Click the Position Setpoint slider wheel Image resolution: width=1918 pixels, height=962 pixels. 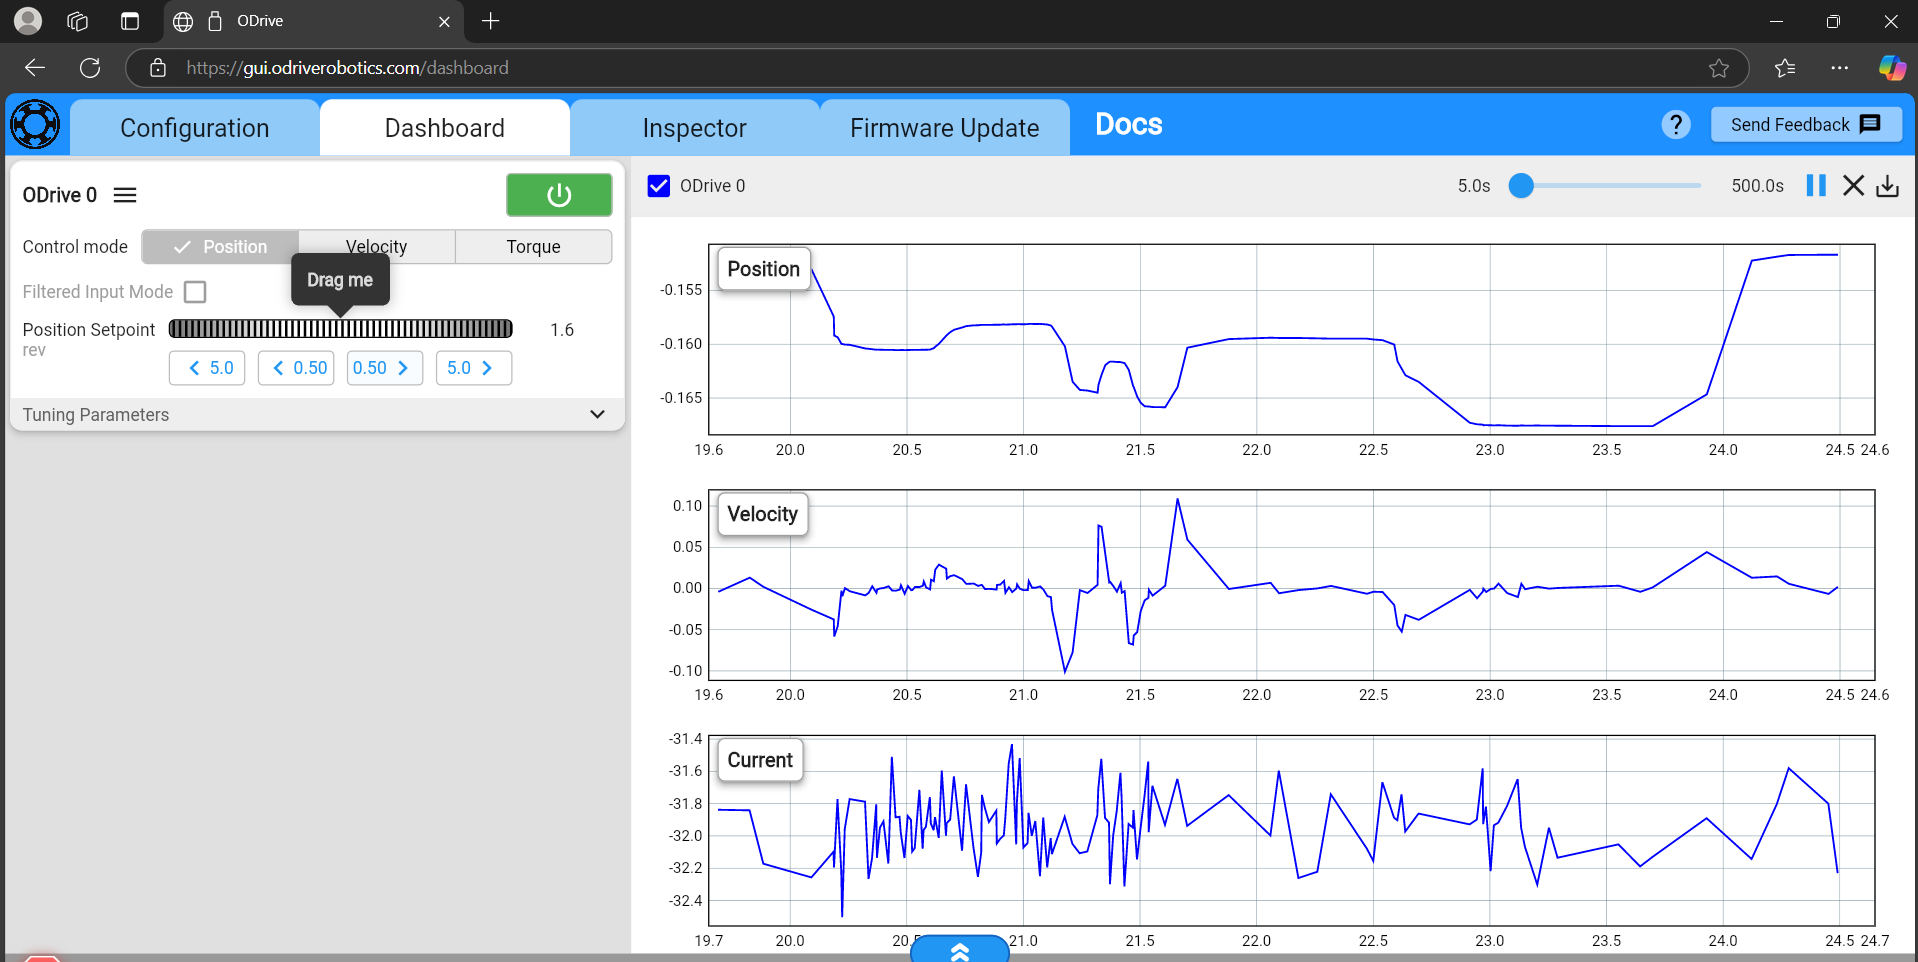pyautogui.click(x=341, y=329)
